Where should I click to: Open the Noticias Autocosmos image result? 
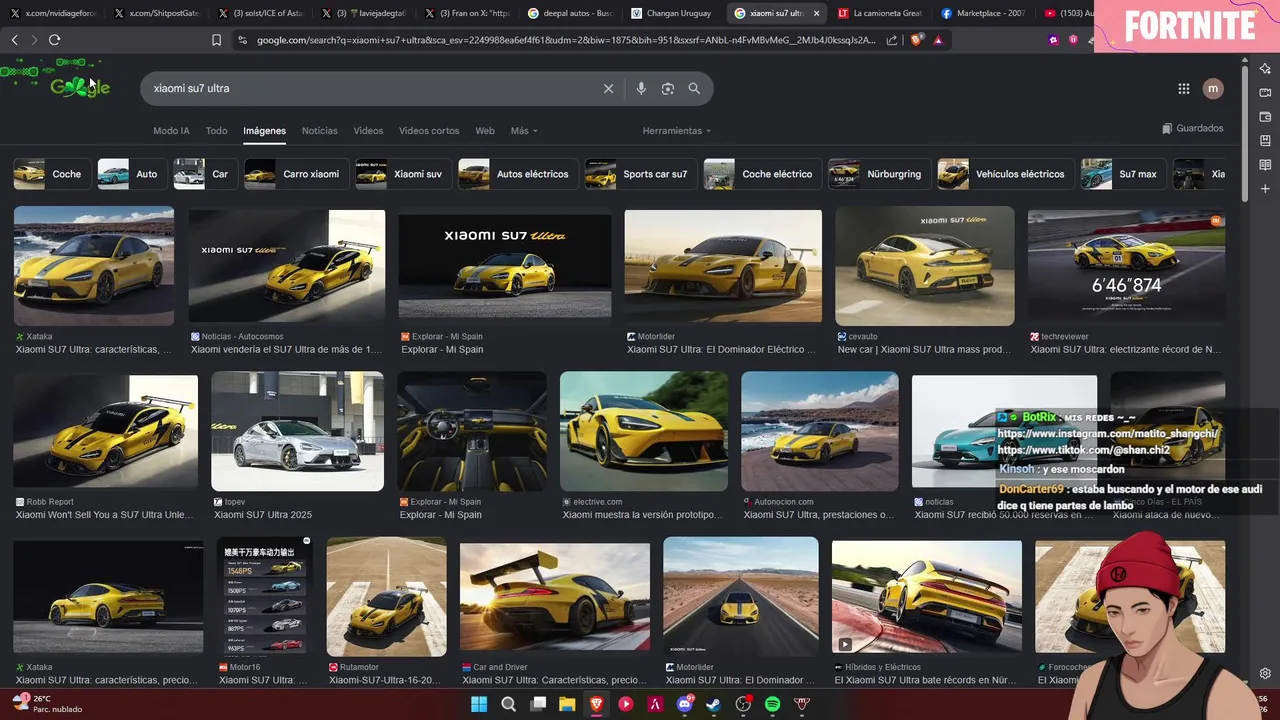pos(286,266)
